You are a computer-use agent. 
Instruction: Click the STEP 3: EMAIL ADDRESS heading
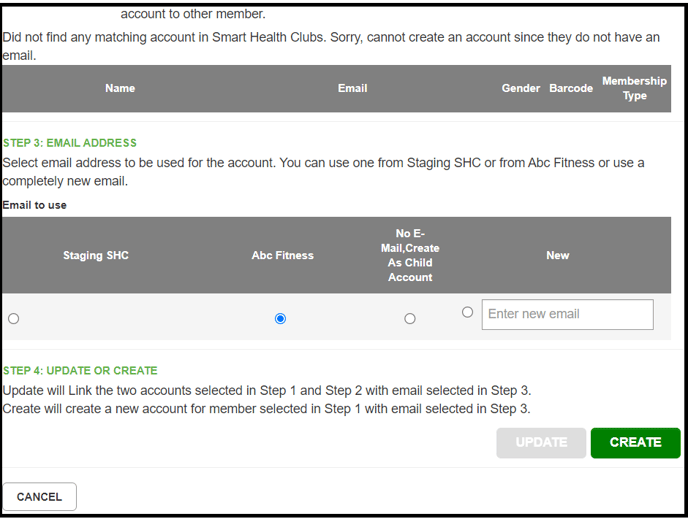[70, 143]
